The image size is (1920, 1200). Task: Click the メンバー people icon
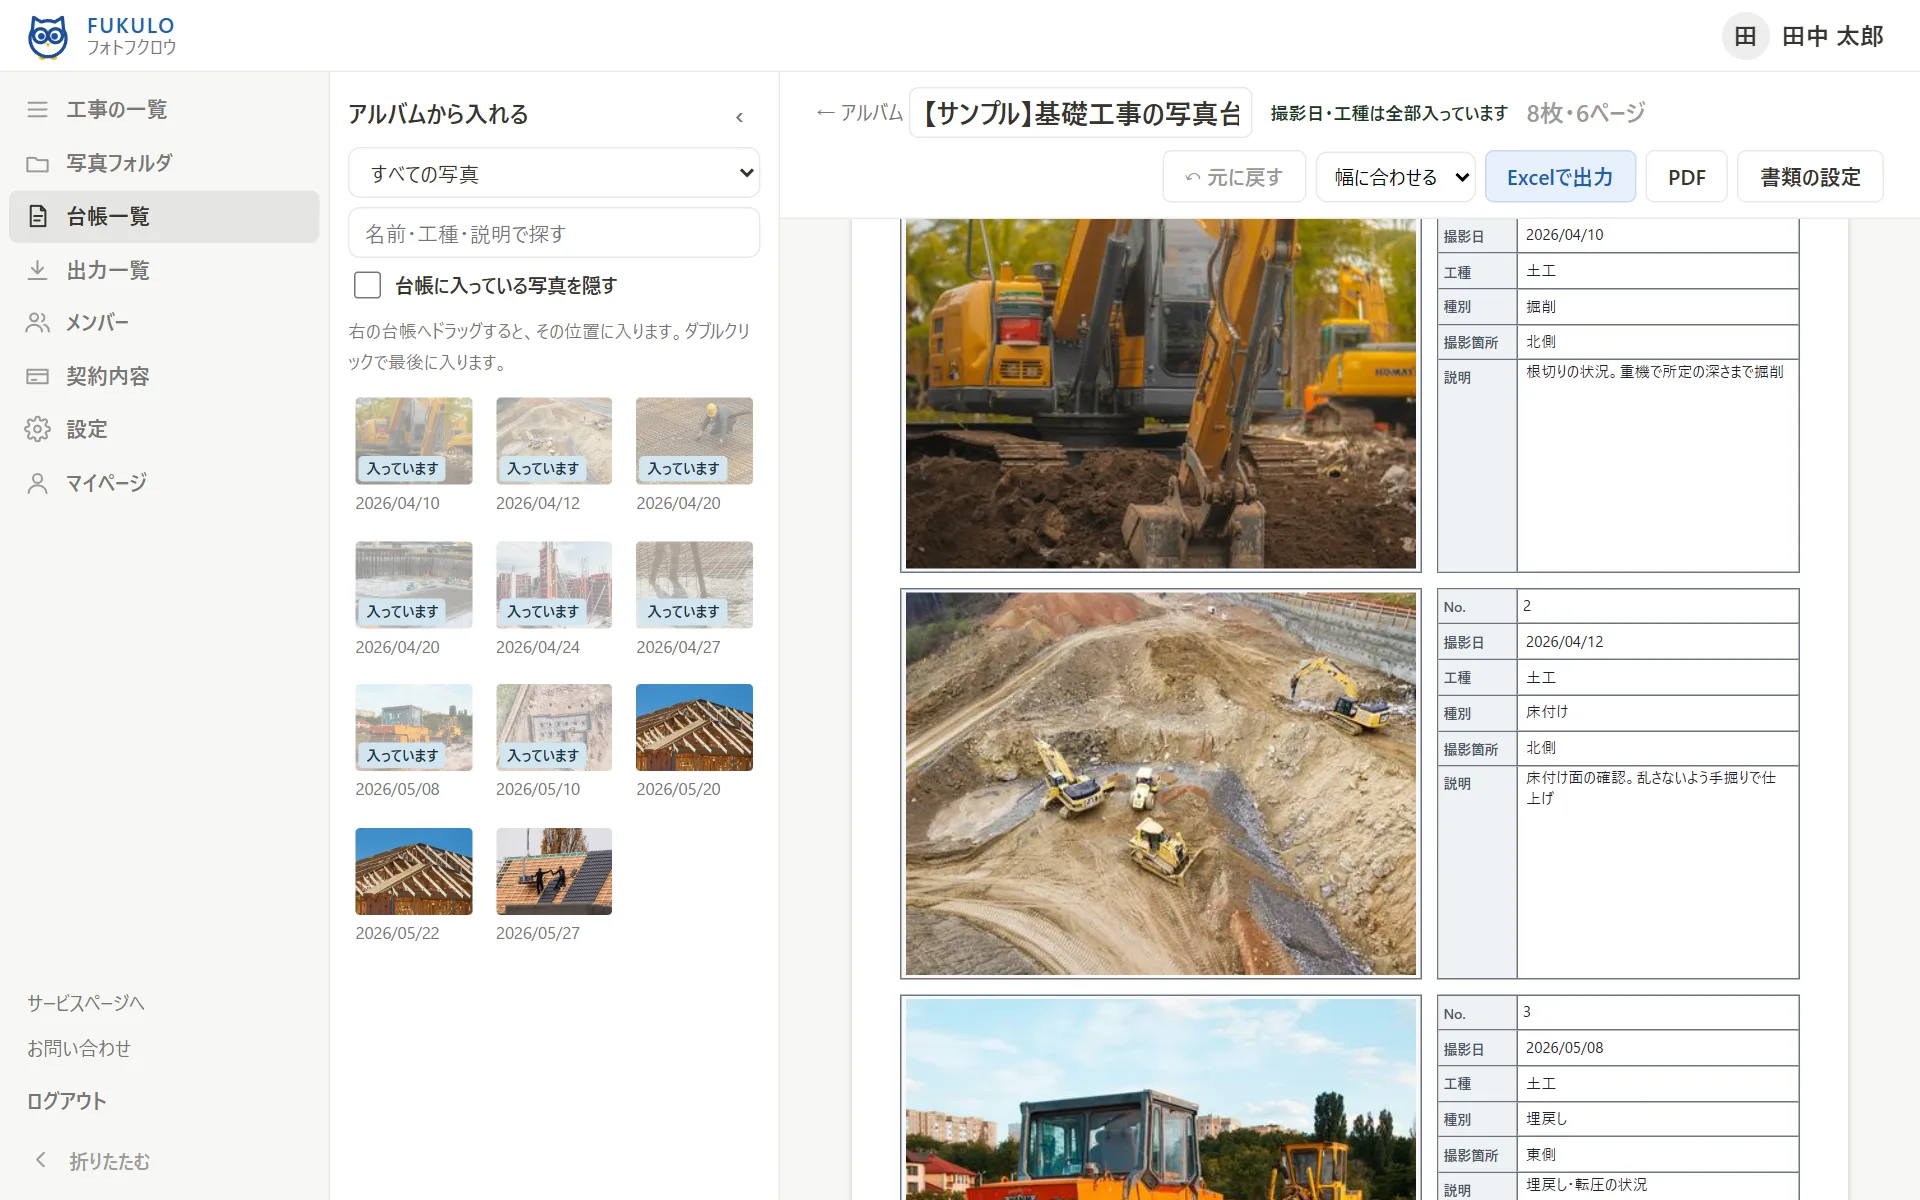pos(37,322)
